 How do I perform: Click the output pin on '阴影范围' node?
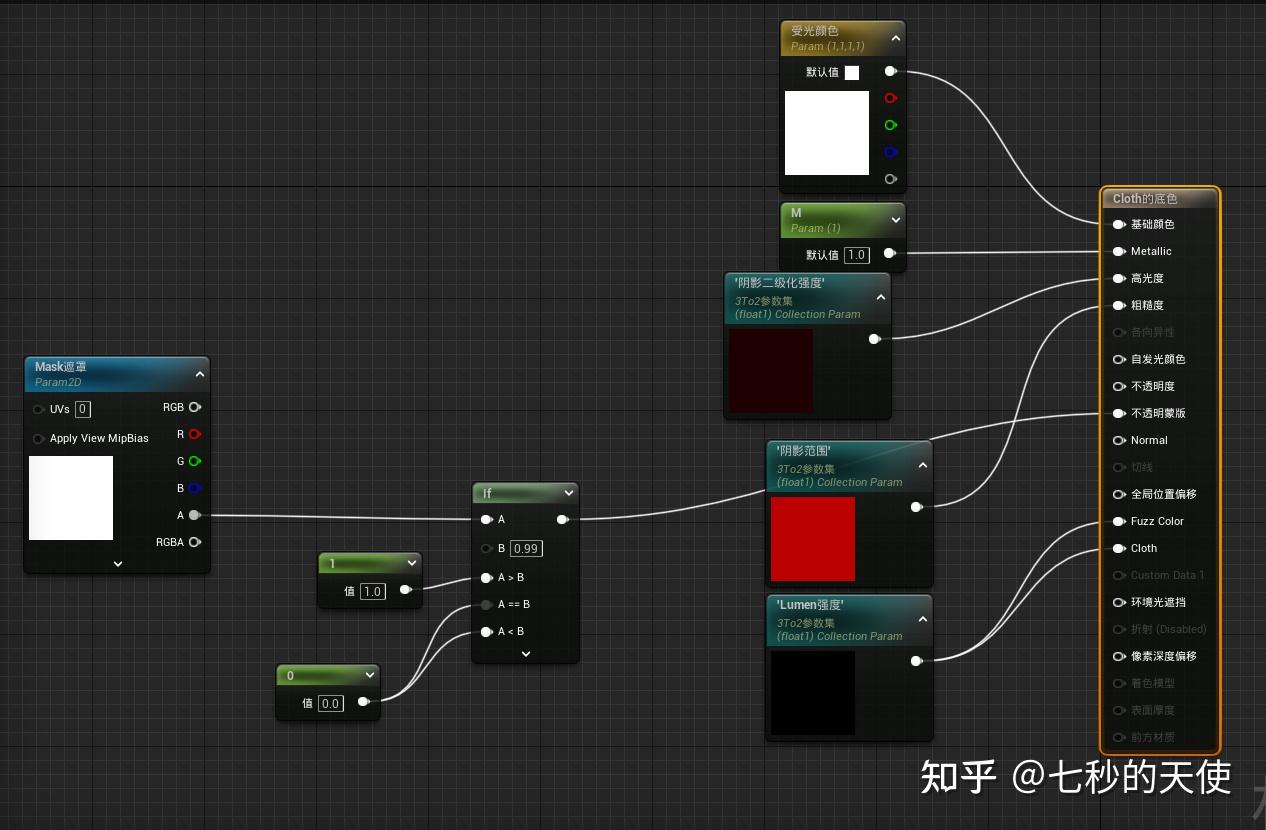coord(916,507)
